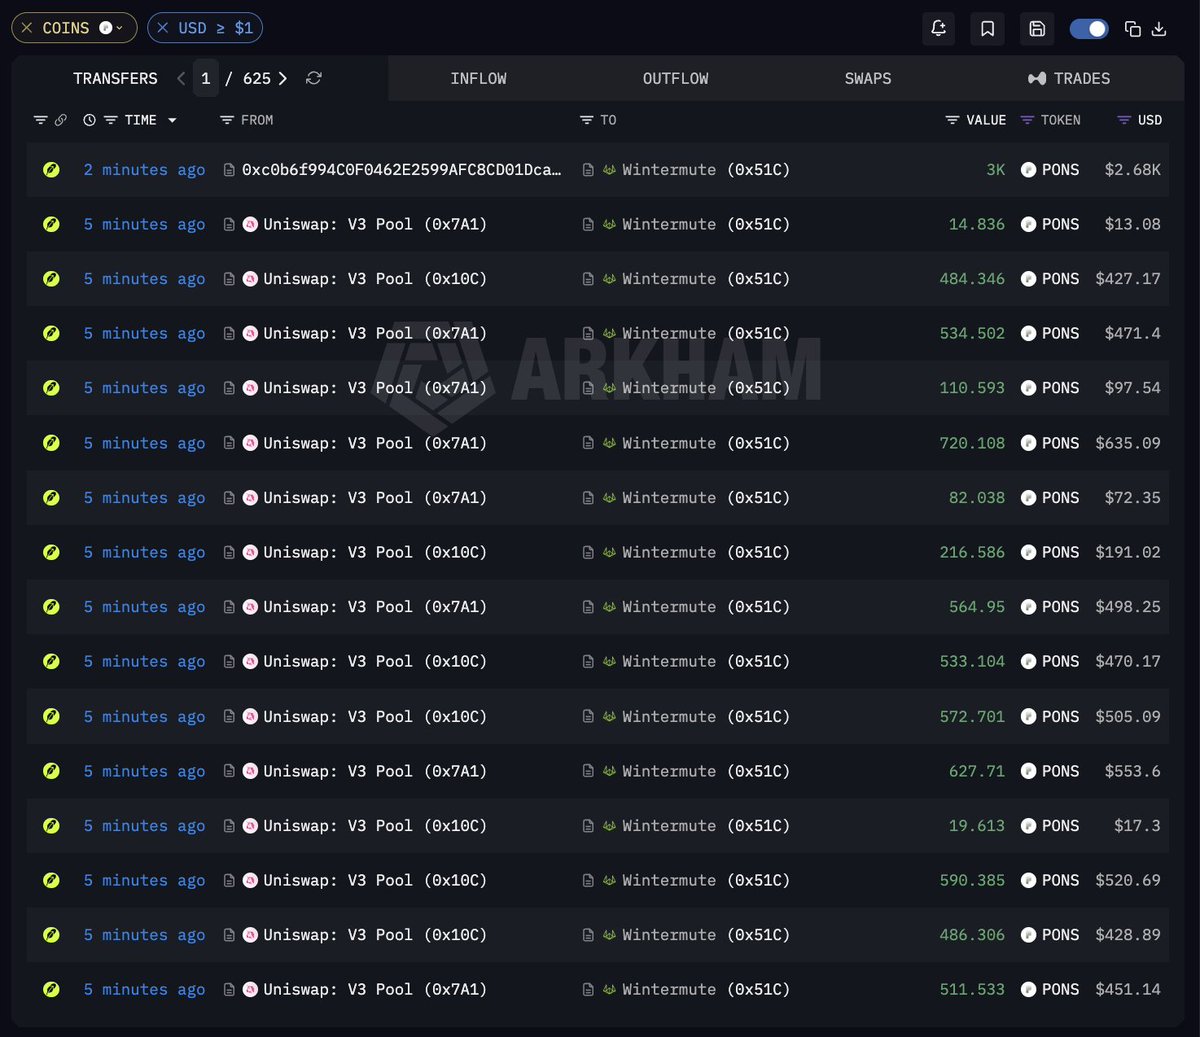This screenshot has width=1200, height=1037.
Task: Switch to the SWAPS tab
Action: click(868, 78)
